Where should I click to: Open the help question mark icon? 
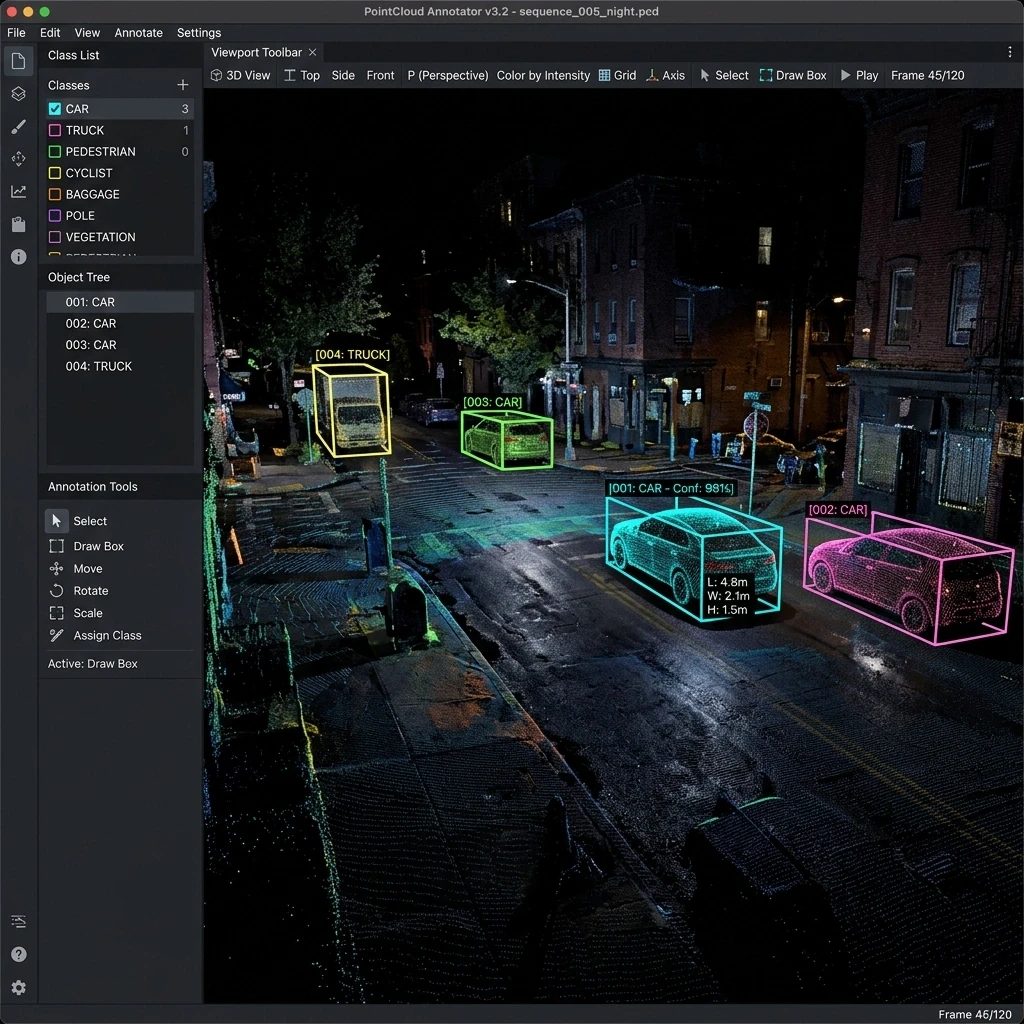pyautogui.click(x=18, y=955)
